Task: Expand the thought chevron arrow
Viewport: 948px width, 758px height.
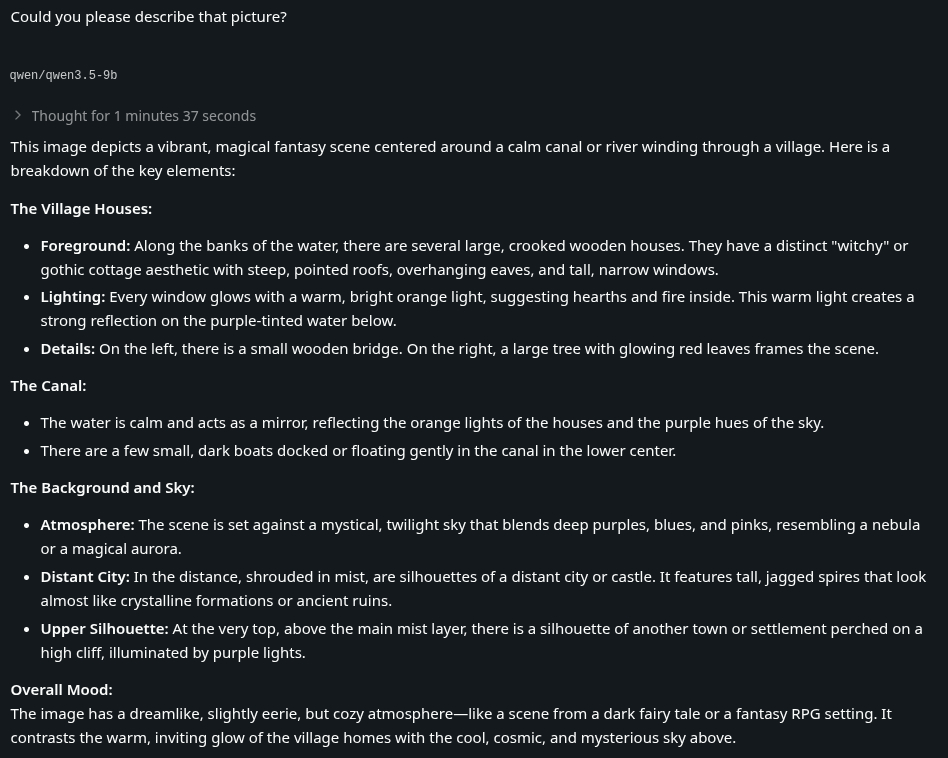Action: tap(18, 116)
